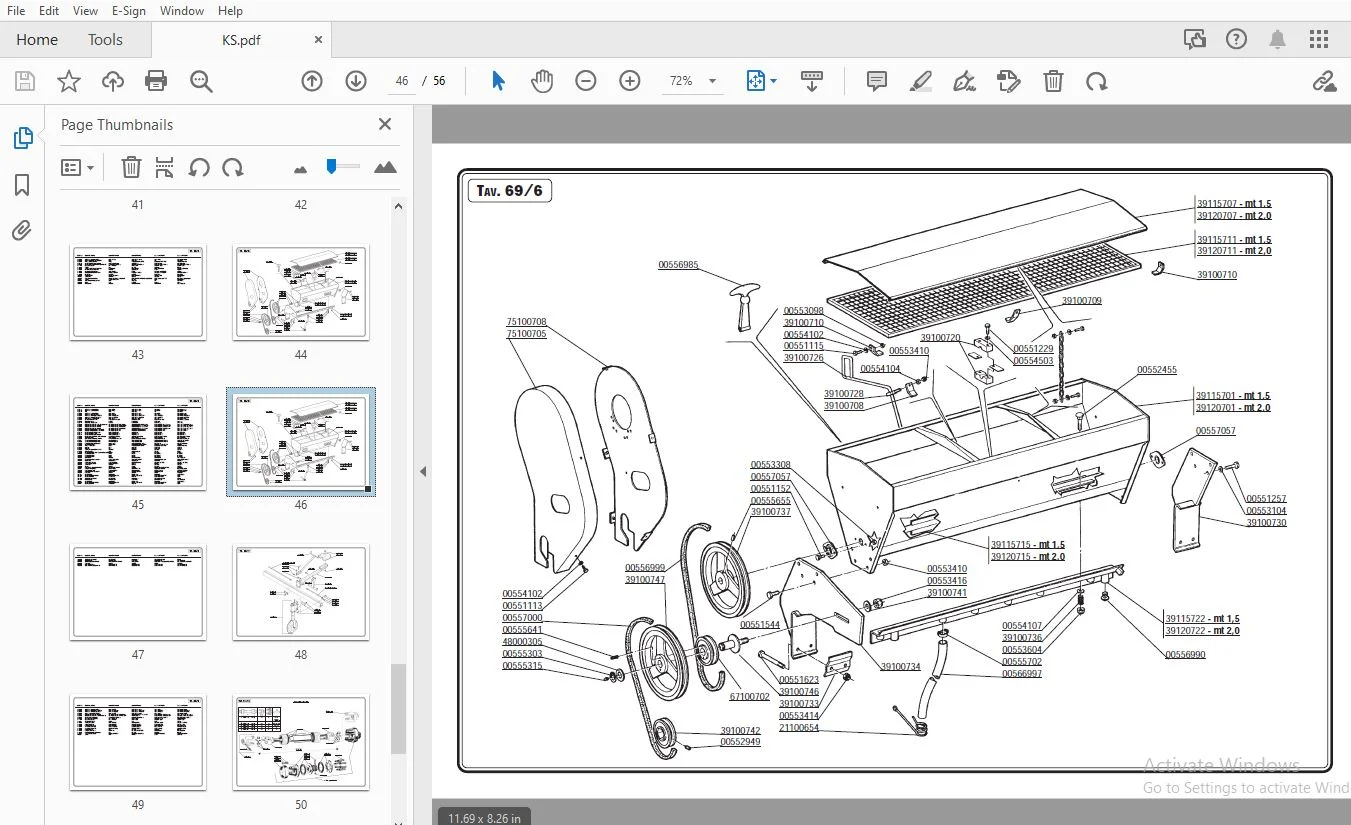Open the find text magnifier tool
The image size is (1351, 825).
pos(201,81)
